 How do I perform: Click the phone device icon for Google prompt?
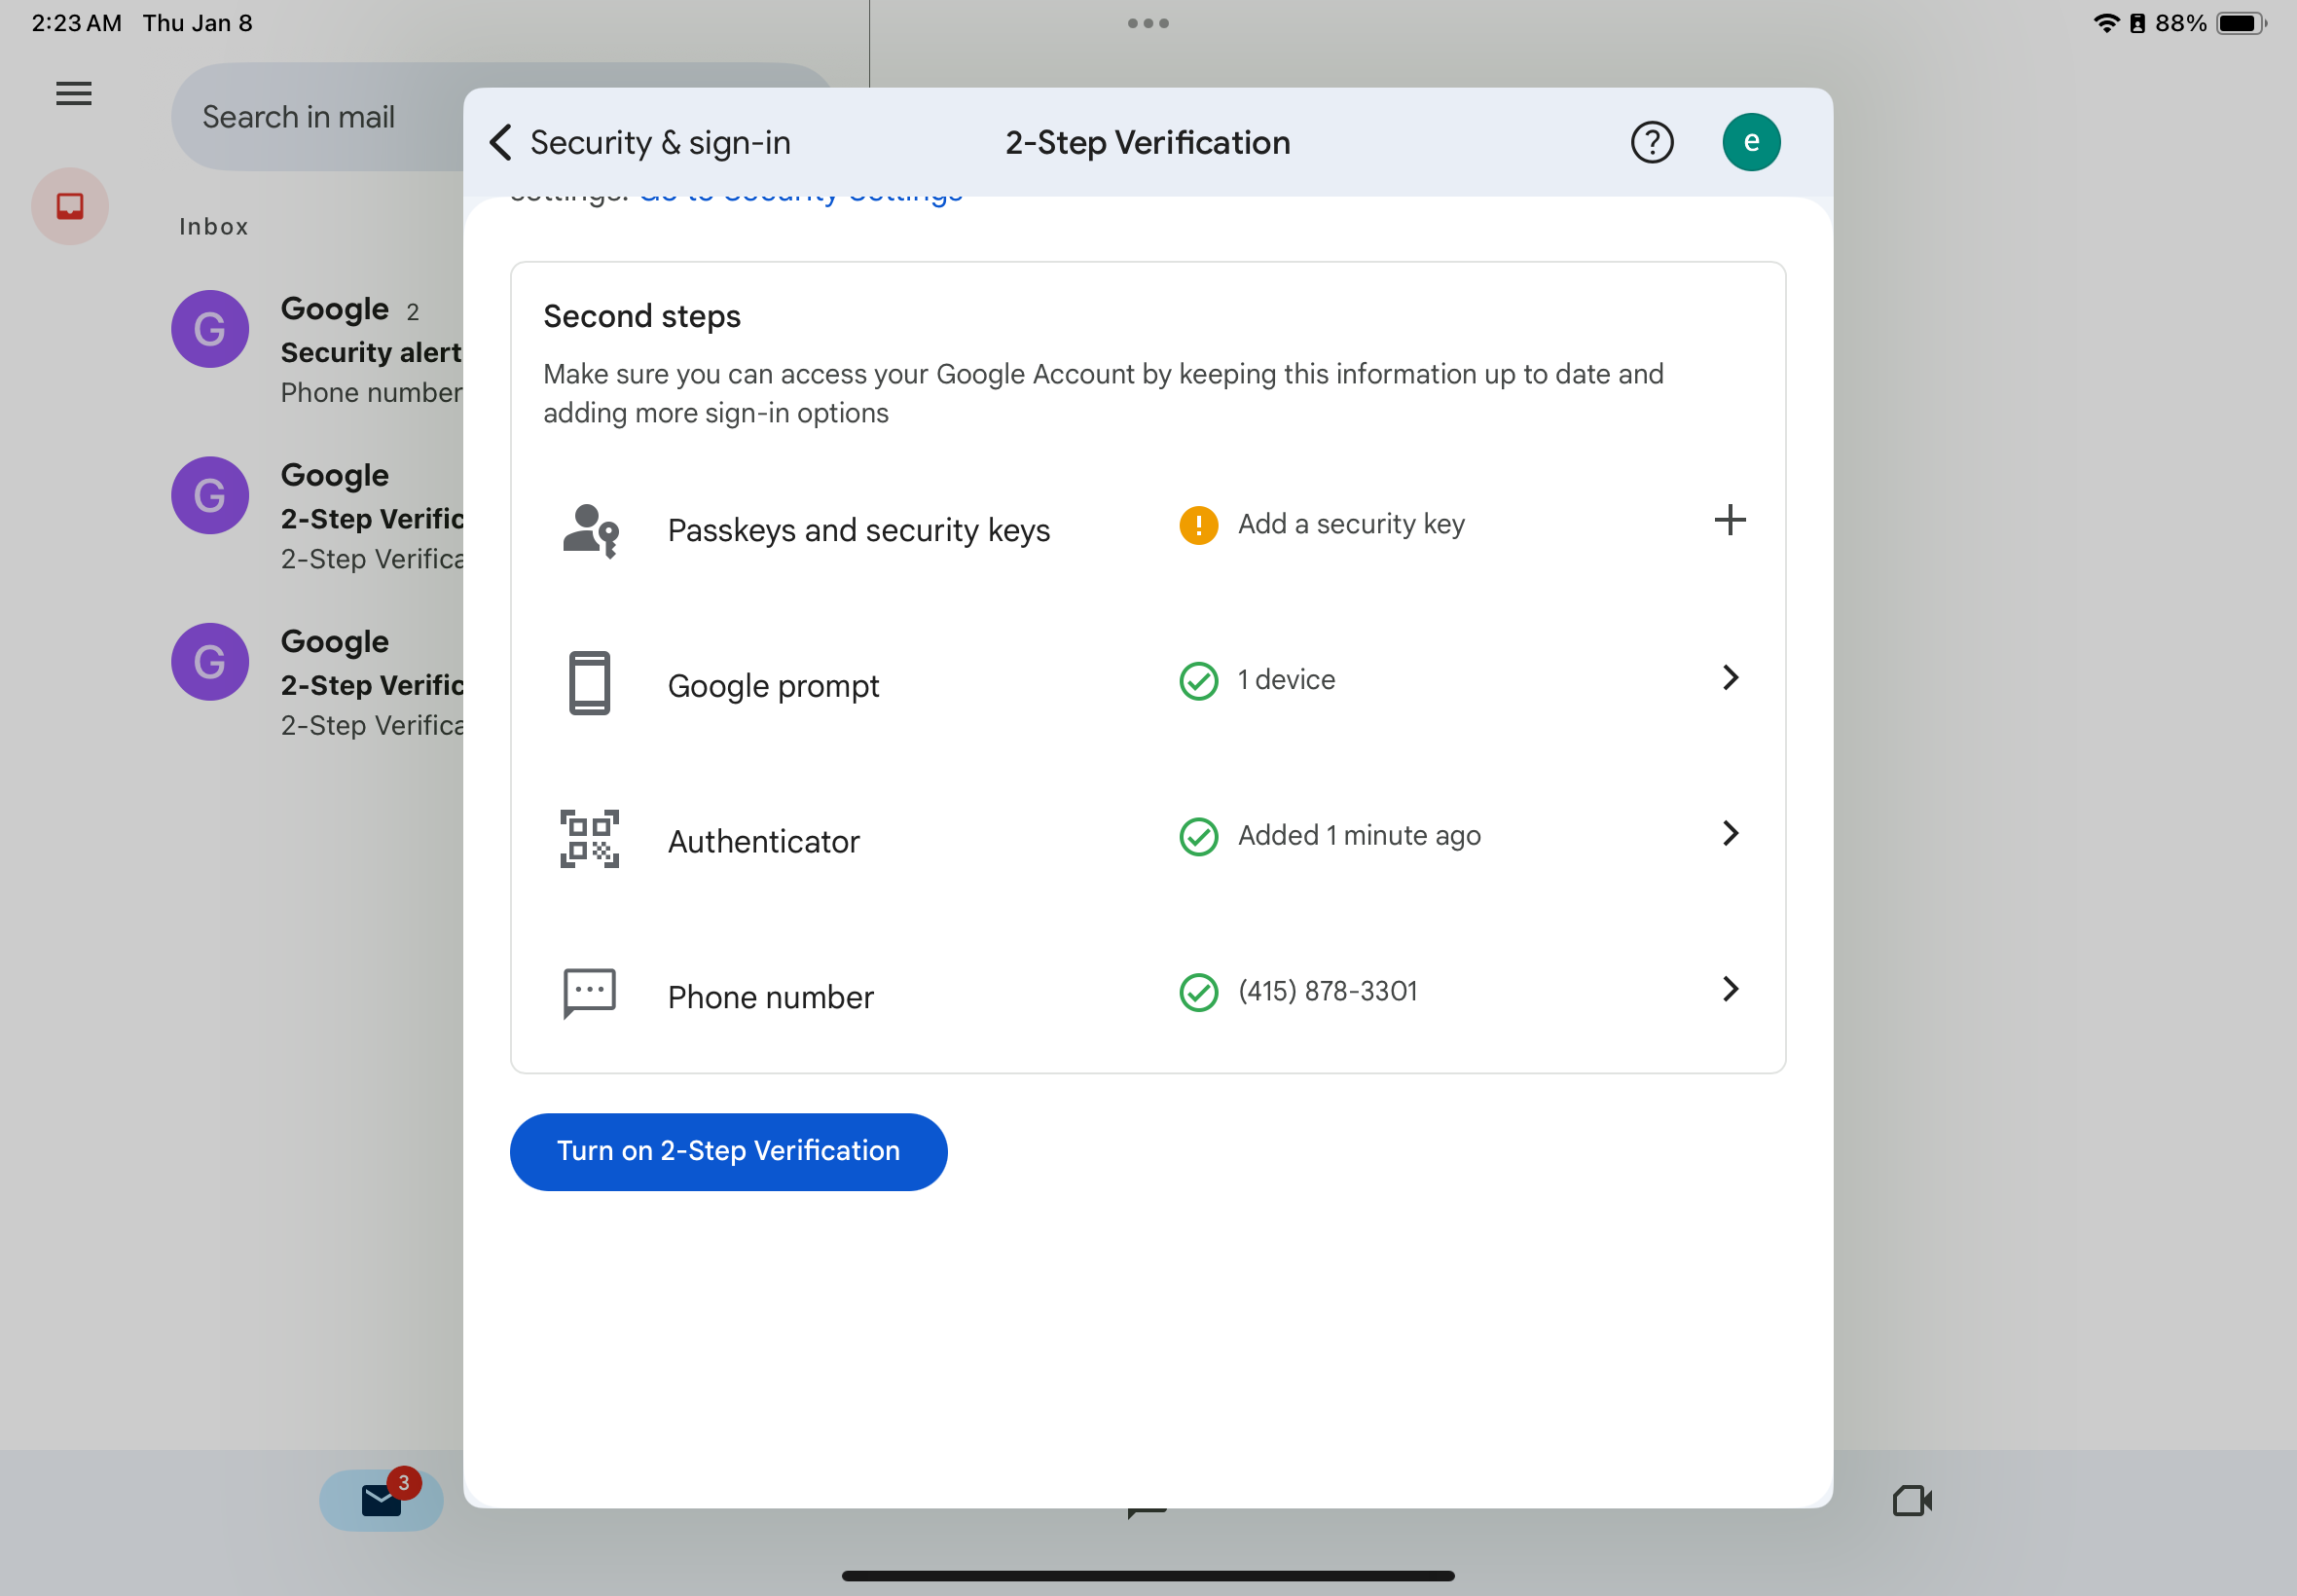coord(590,684)
